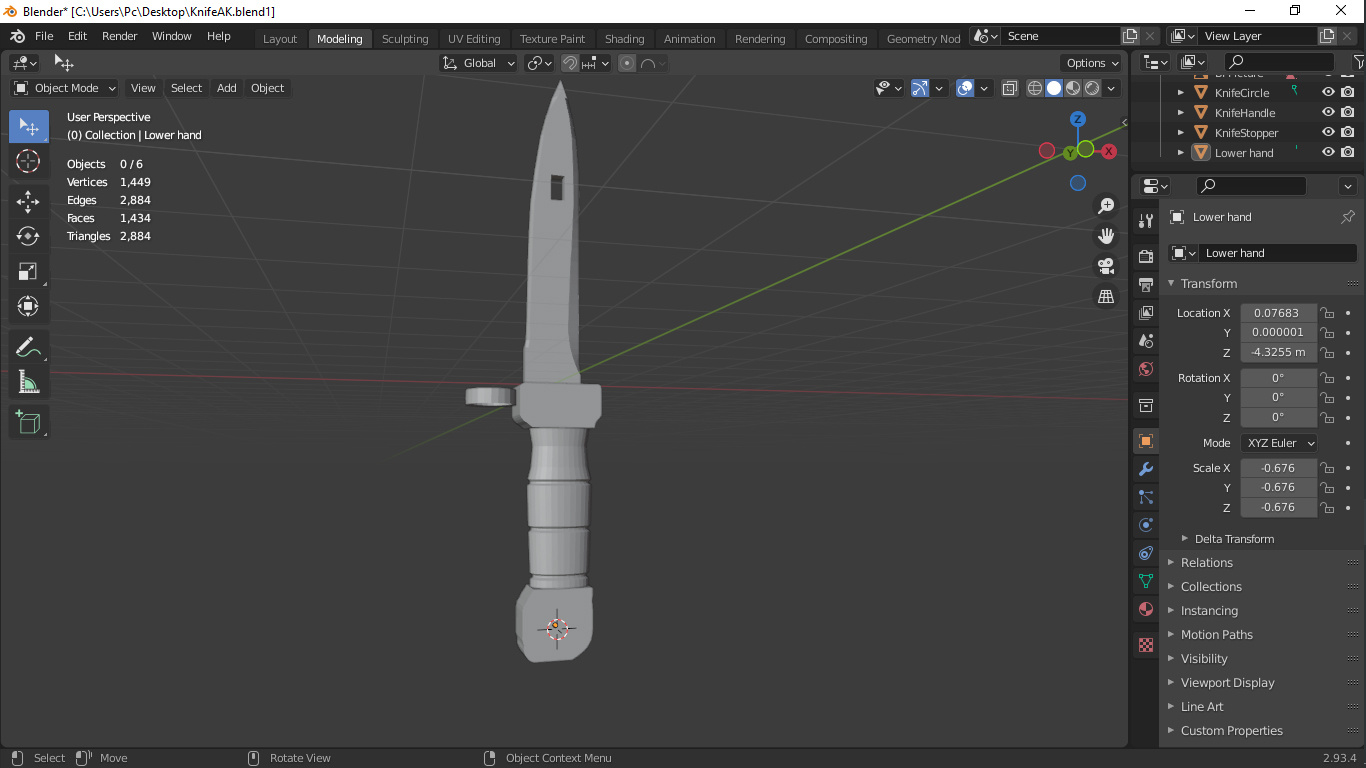Open the Options dropdown in viewport

coord(1092,63)
